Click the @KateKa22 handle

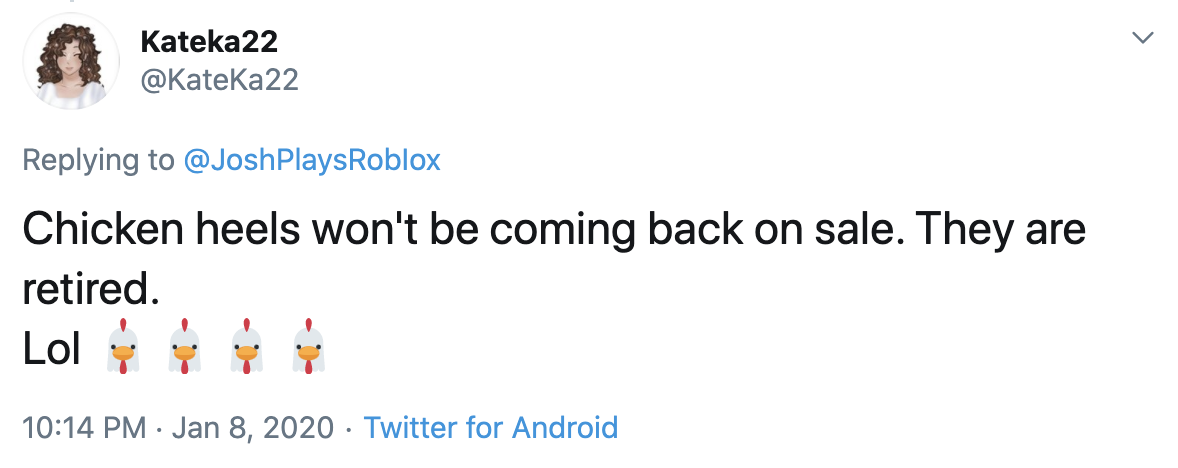(219, 79)
